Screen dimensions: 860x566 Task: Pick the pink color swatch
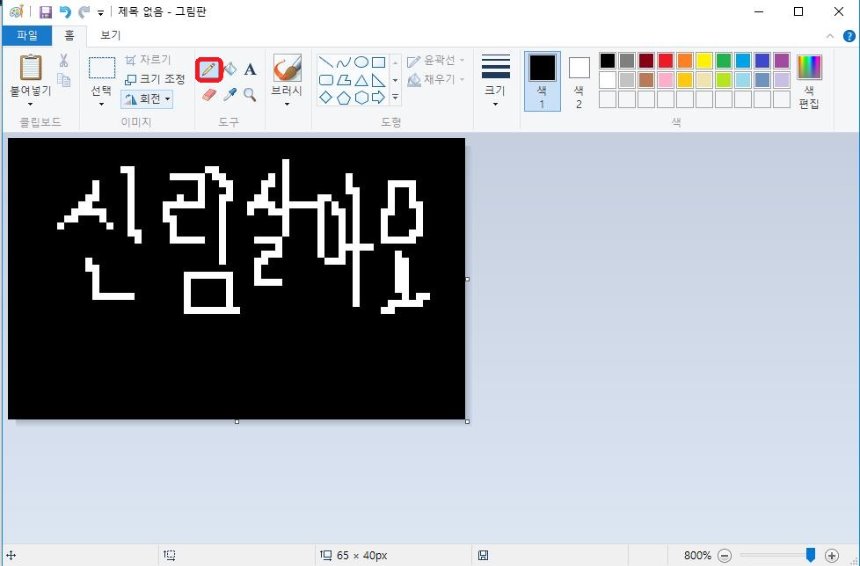coord(665,80)
